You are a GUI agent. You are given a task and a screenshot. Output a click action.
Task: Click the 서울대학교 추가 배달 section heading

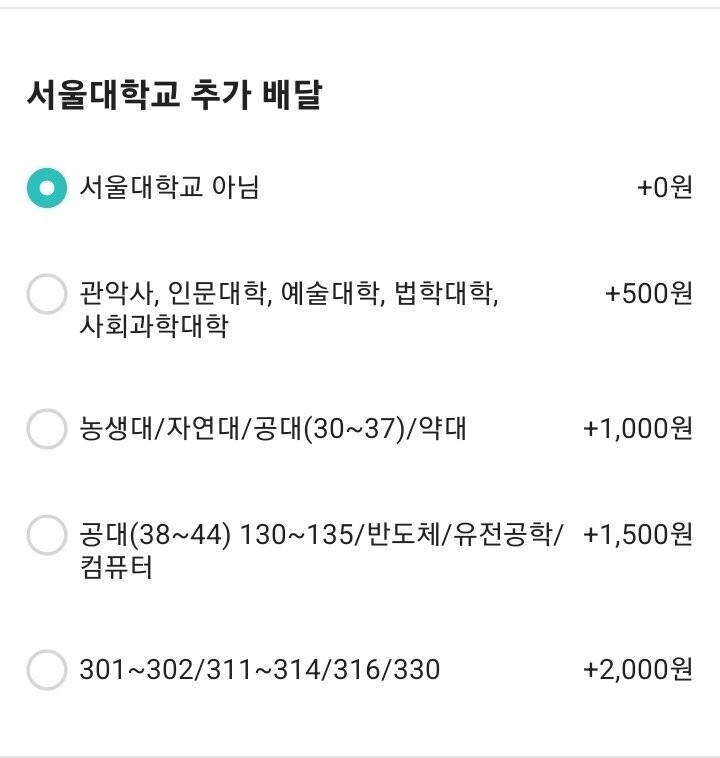click(173, 96)
